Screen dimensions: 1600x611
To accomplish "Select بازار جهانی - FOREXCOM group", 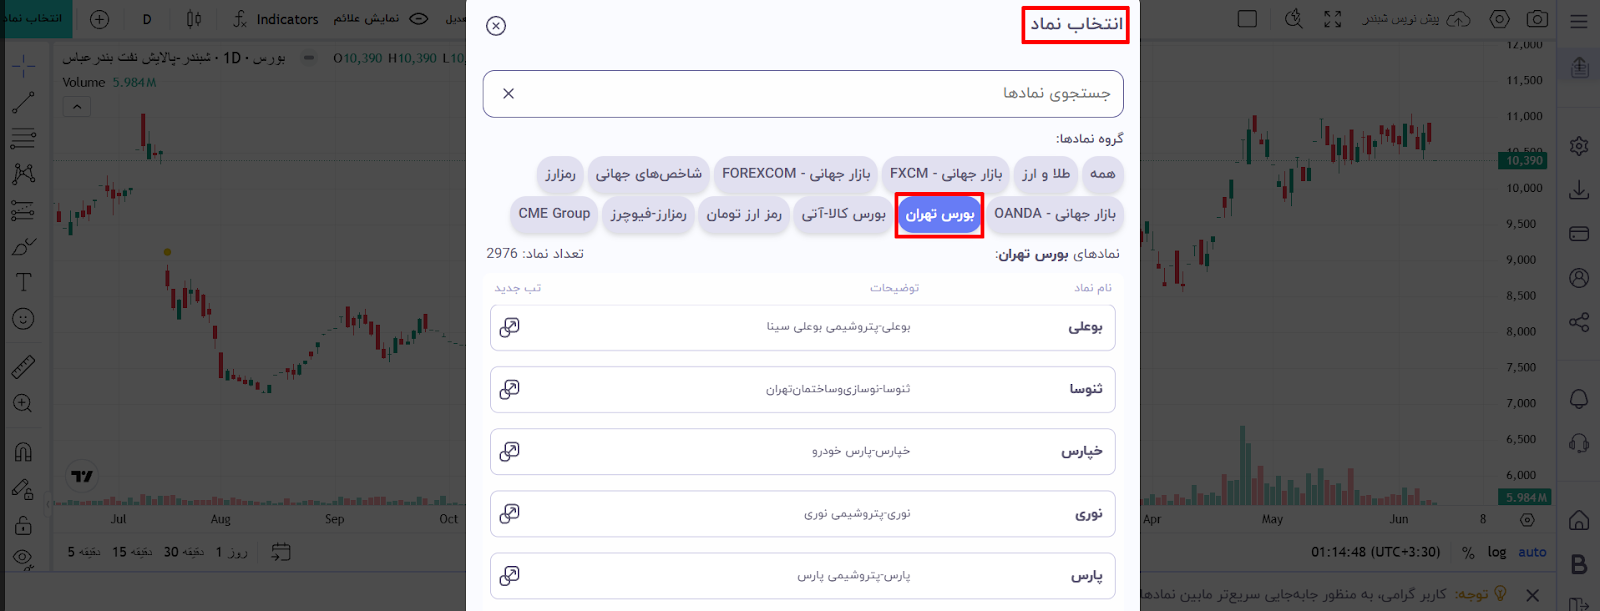I will pos(796,174).
